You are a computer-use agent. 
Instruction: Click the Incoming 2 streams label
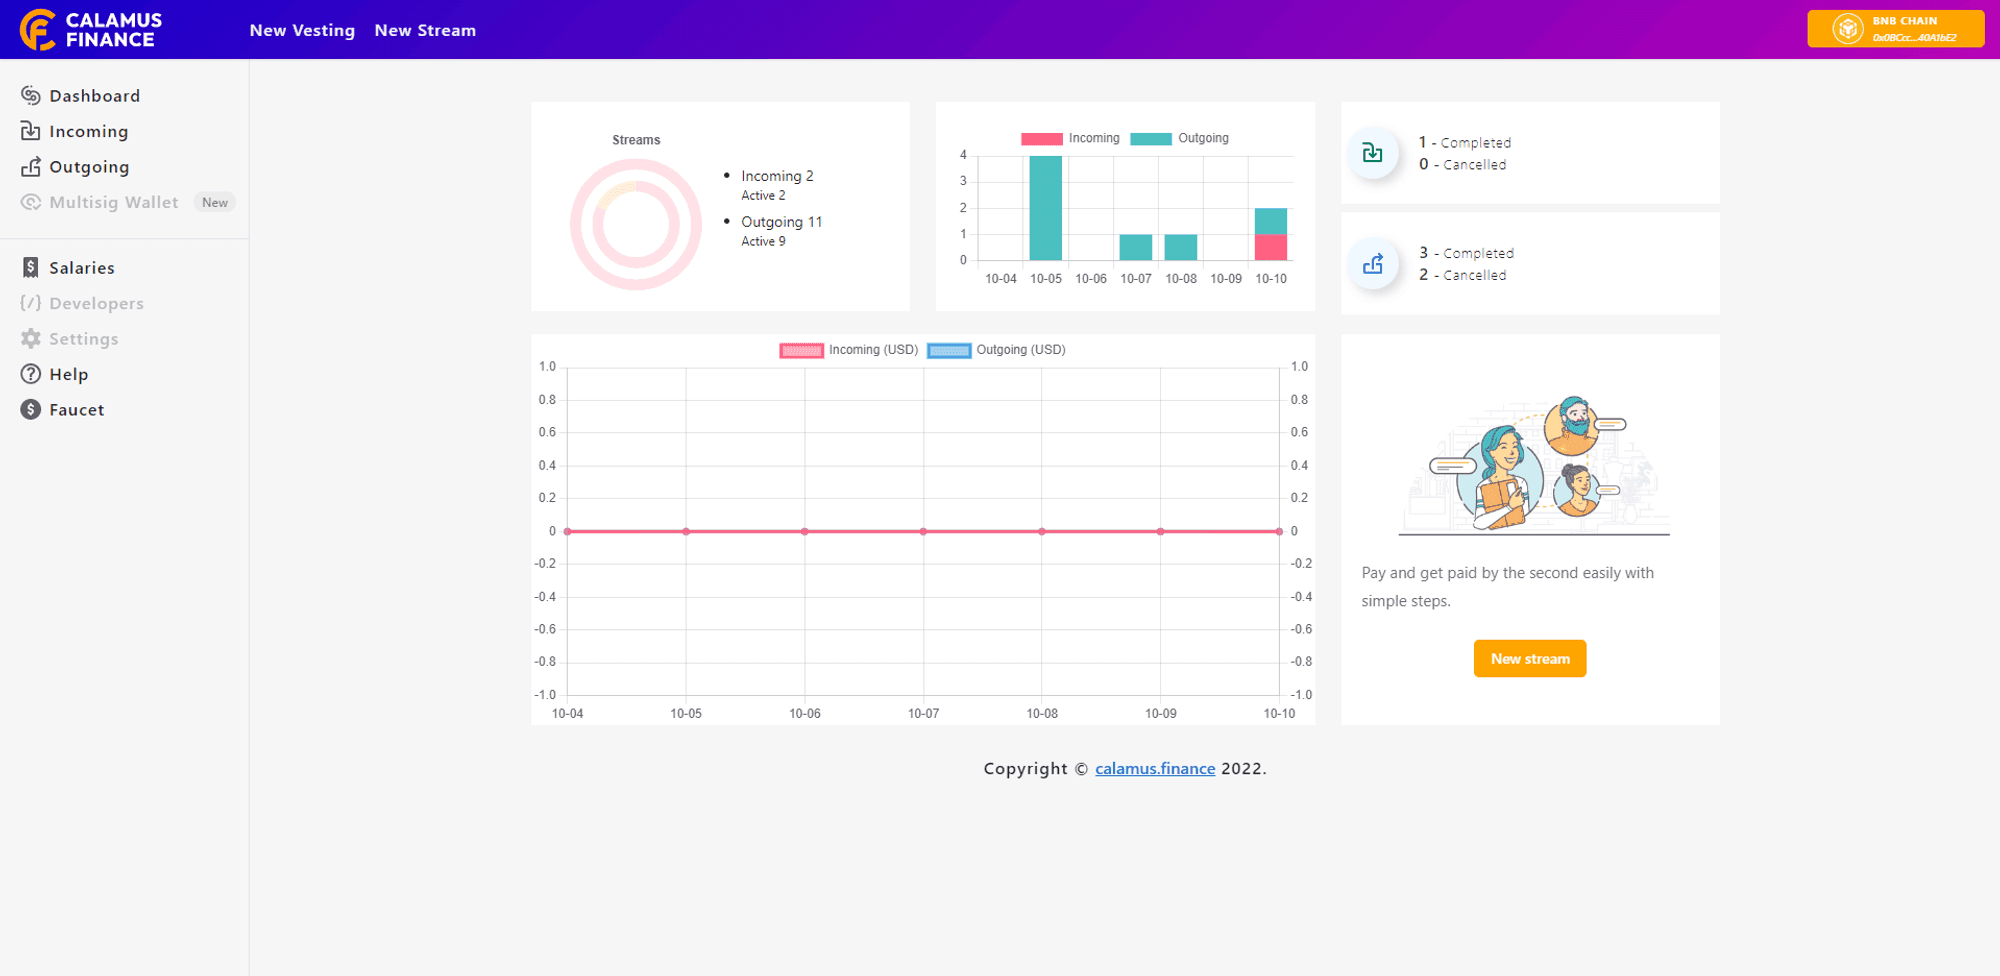pyautogui.click(x=777, y=176)
